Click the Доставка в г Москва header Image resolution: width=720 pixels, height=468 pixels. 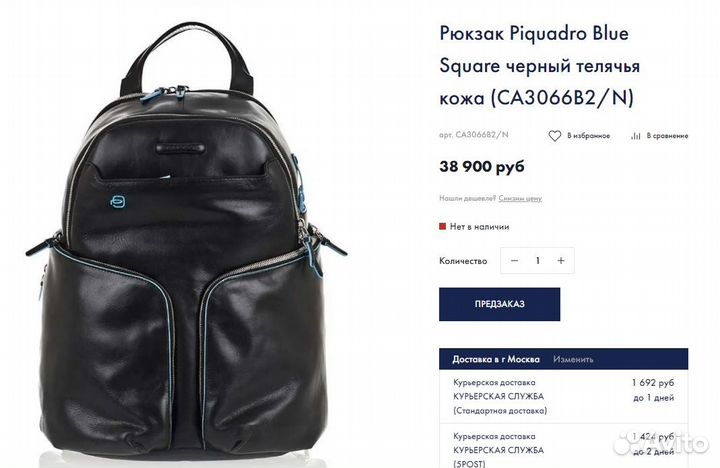(496, 359)
